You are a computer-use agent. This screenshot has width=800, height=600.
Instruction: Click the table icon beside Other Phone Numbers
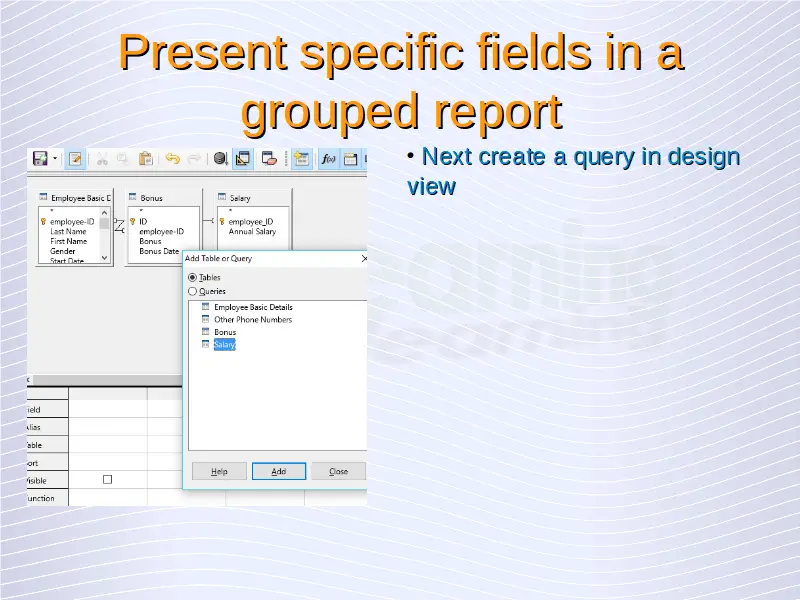coord(206,319)
